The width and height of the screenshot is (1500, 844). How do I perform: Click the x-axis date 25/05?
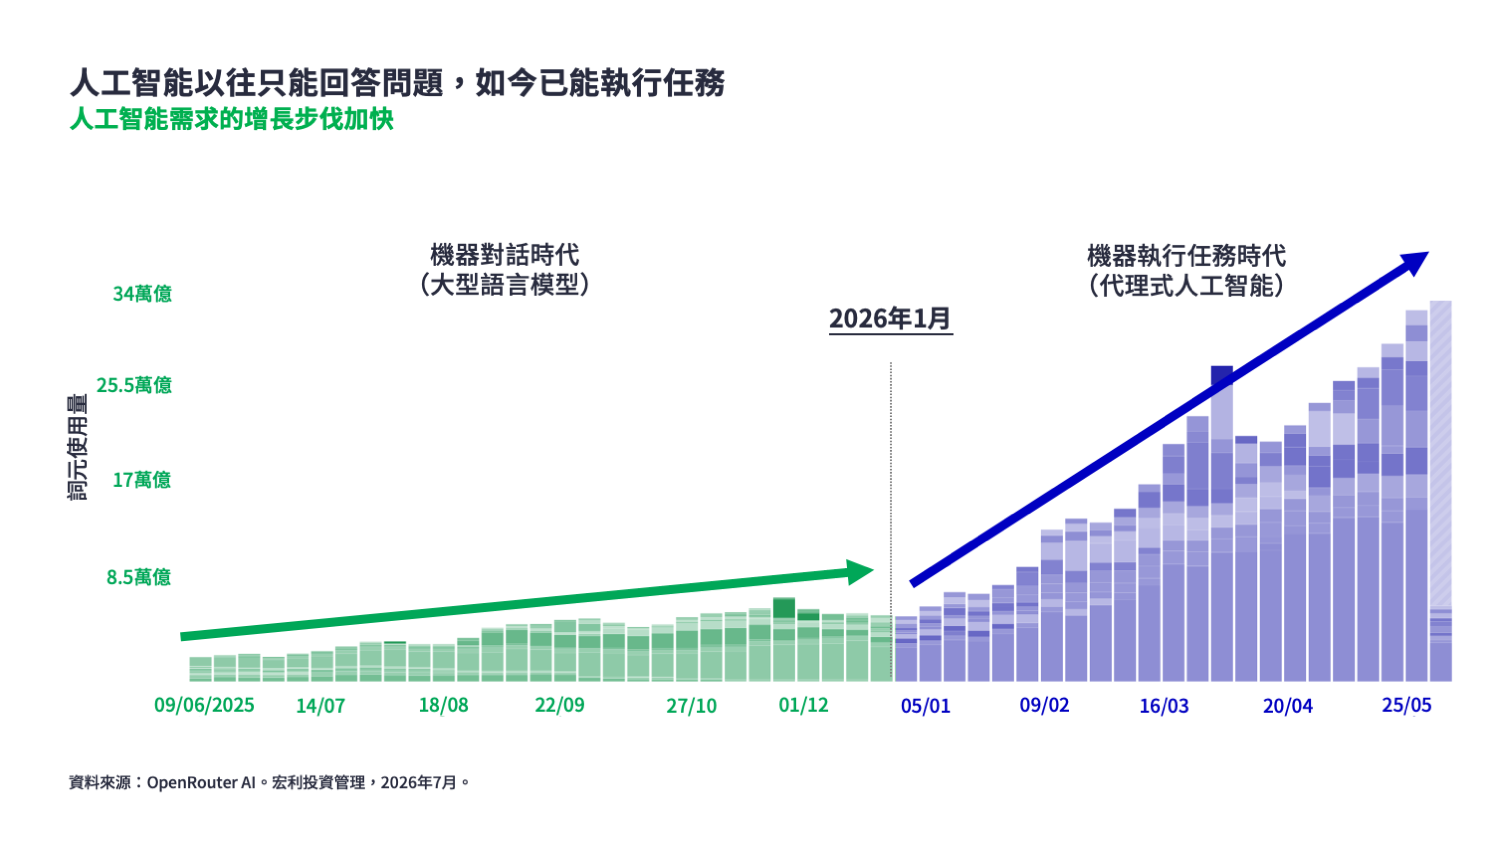tap(1406, 705)
